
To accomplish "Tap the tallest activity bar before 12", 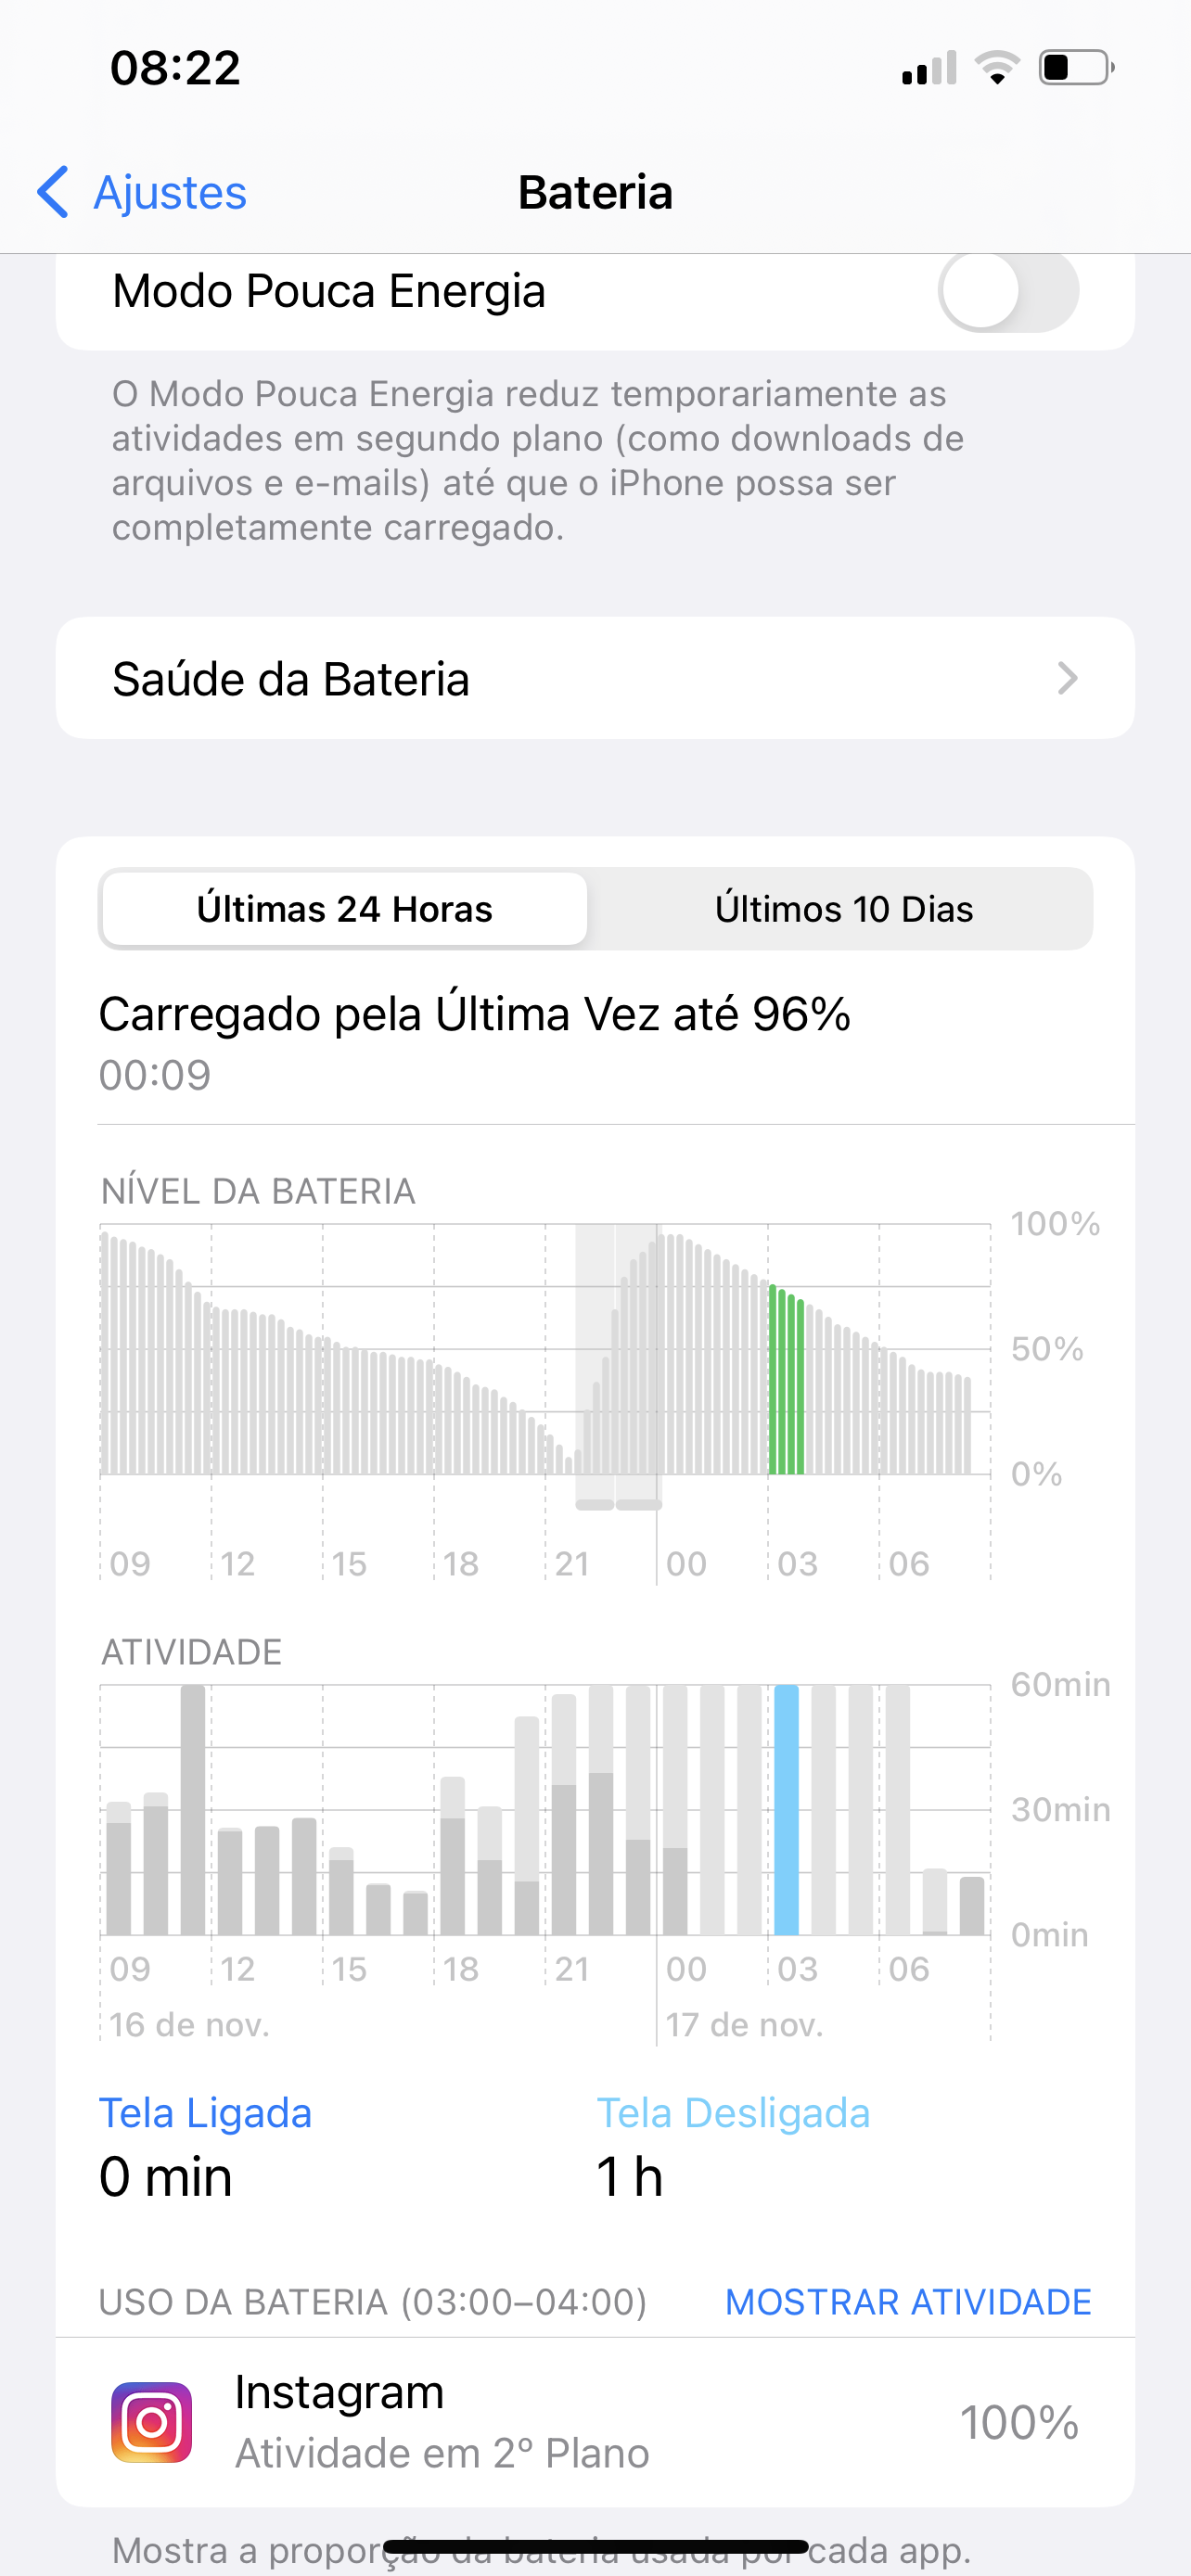I will pyautogui.click(x=193, y=1810).
